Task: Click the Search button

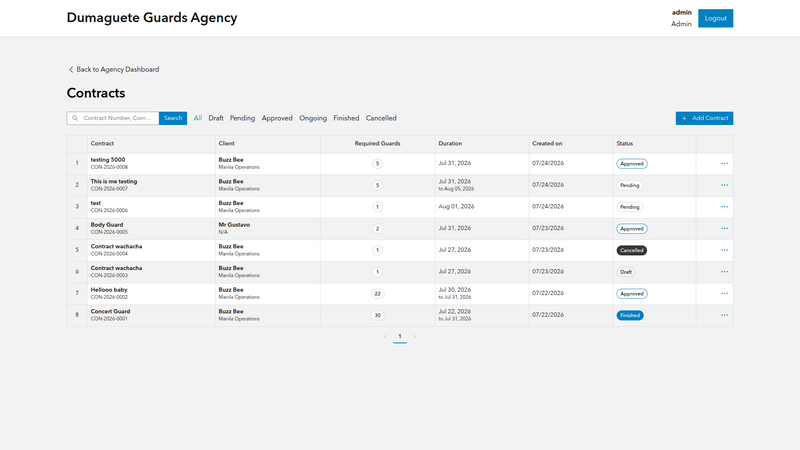Action: pos(173,118)
